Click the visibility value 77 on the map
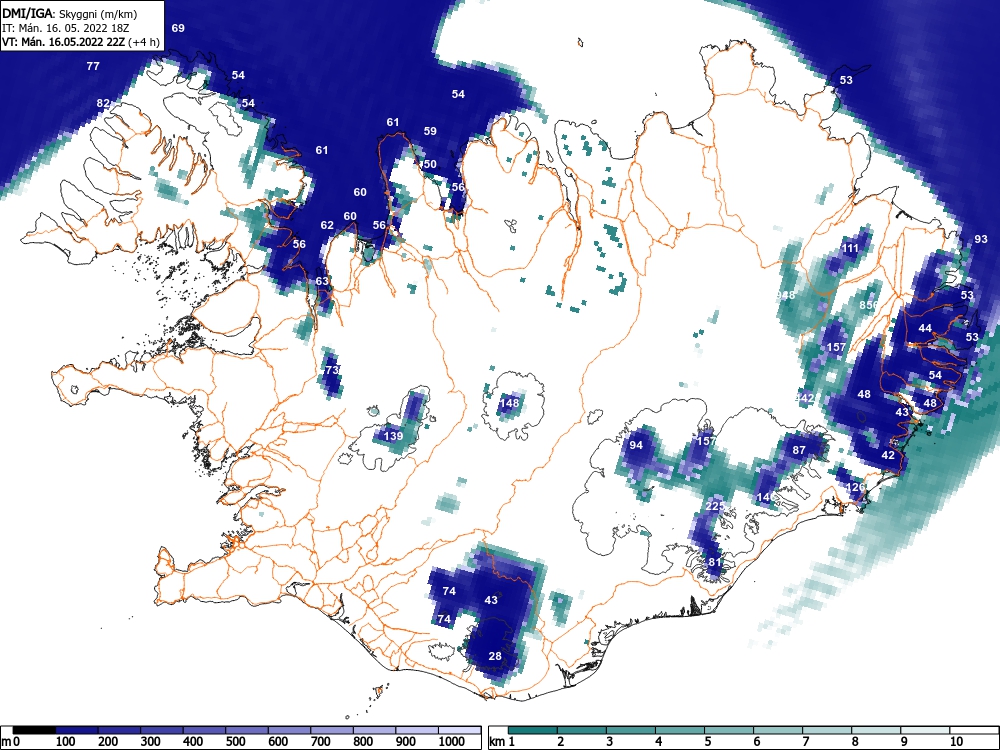The width and height of the screenshot is (1000, 750). 93,66
